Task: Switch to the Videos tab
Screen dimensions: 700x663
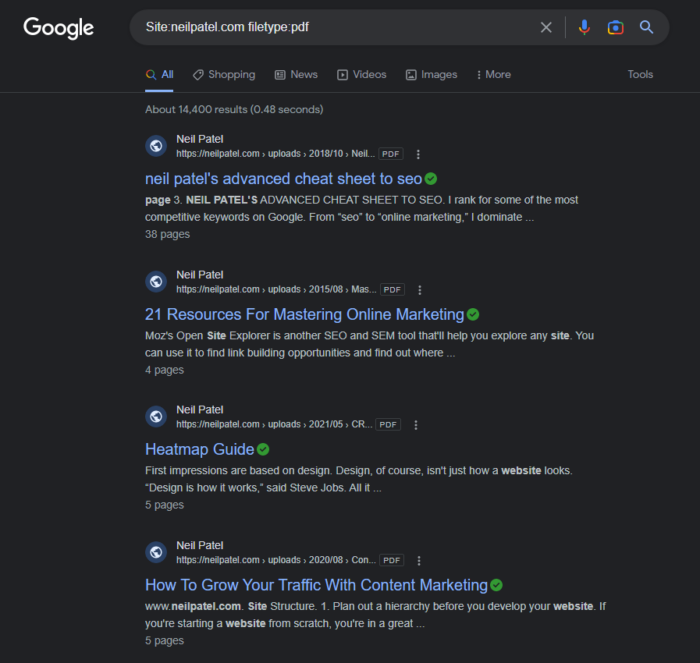Action: [x=362, y=75]
